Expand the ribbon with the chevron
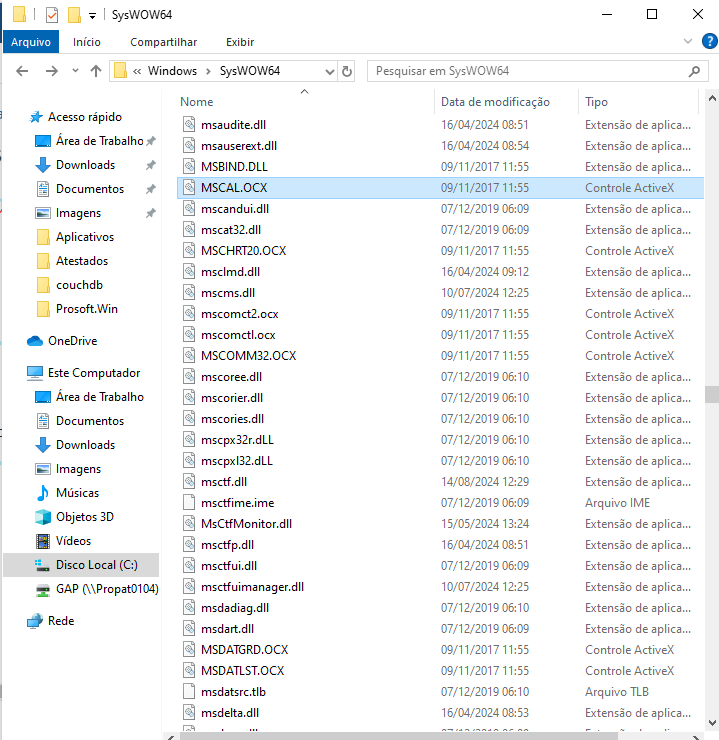 pyautogui.click(x=688, y=42)
